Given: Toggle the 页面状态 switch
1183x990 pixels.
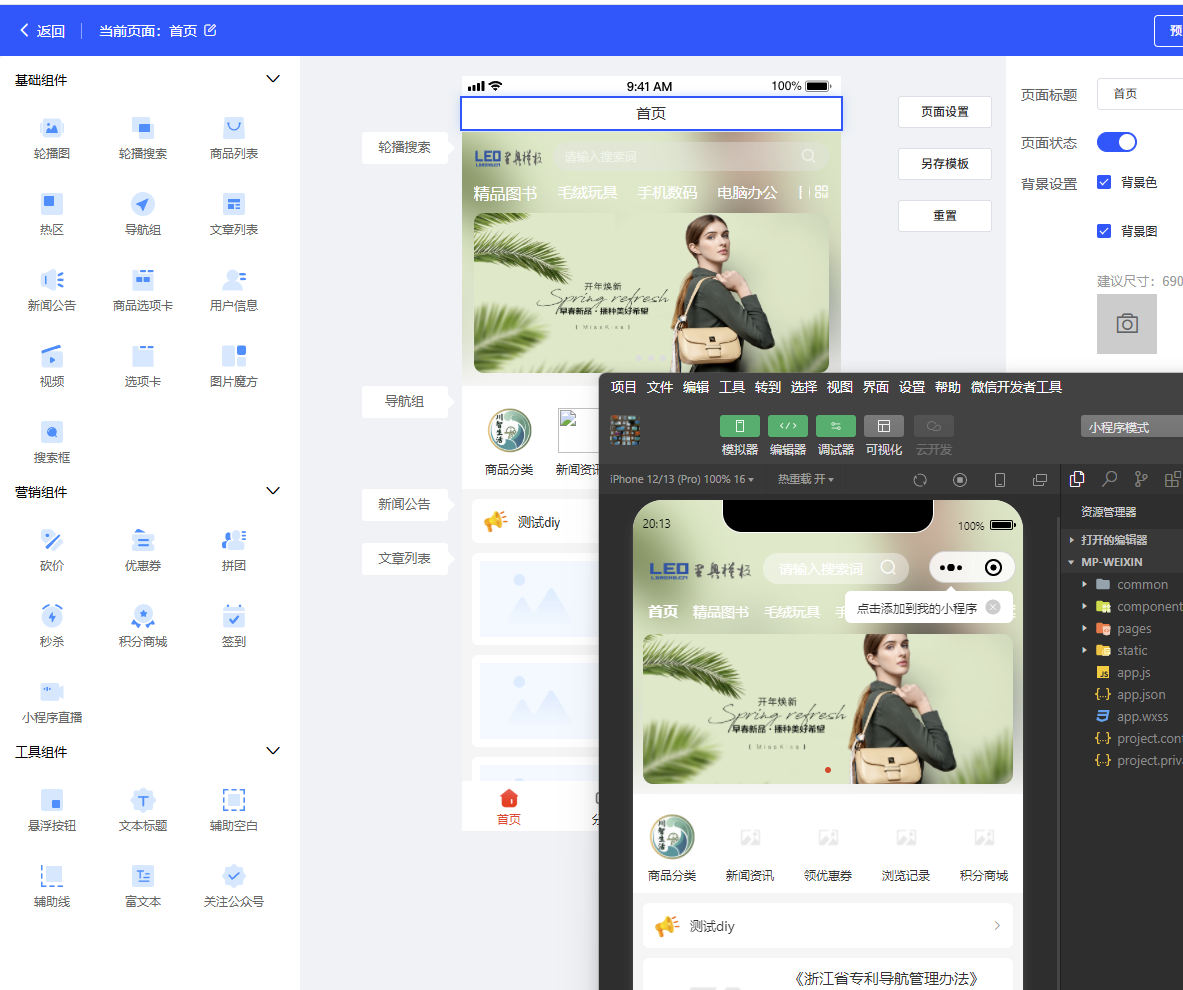Looking at the screenshot, I should [x=1117, y=142].
